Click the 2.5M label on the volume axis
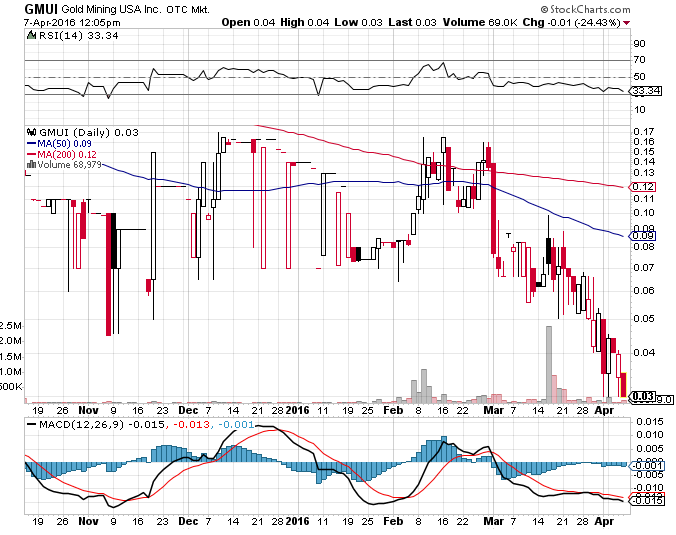Viewport: 676px width, 535px height. pos(11,325)
